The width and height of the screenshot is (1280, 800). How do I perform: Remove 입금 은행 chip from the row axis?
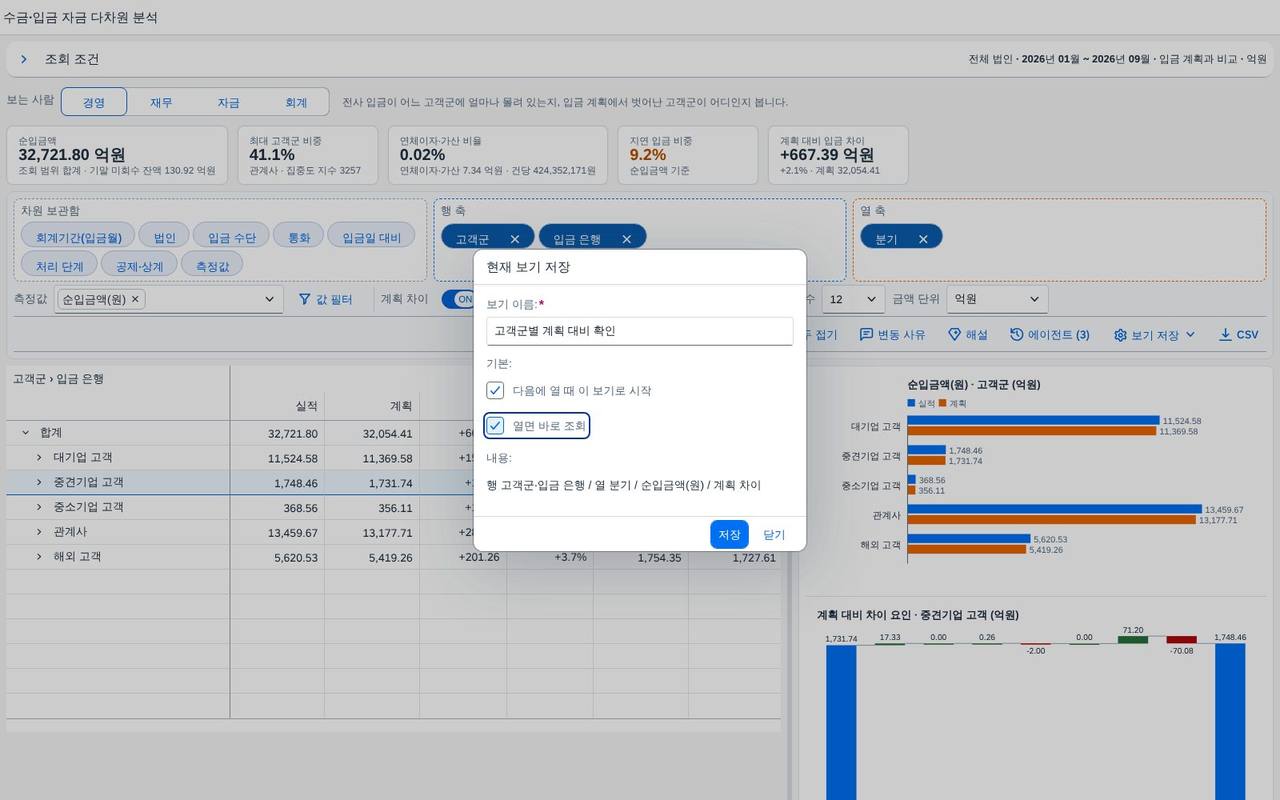click(627, 239)
